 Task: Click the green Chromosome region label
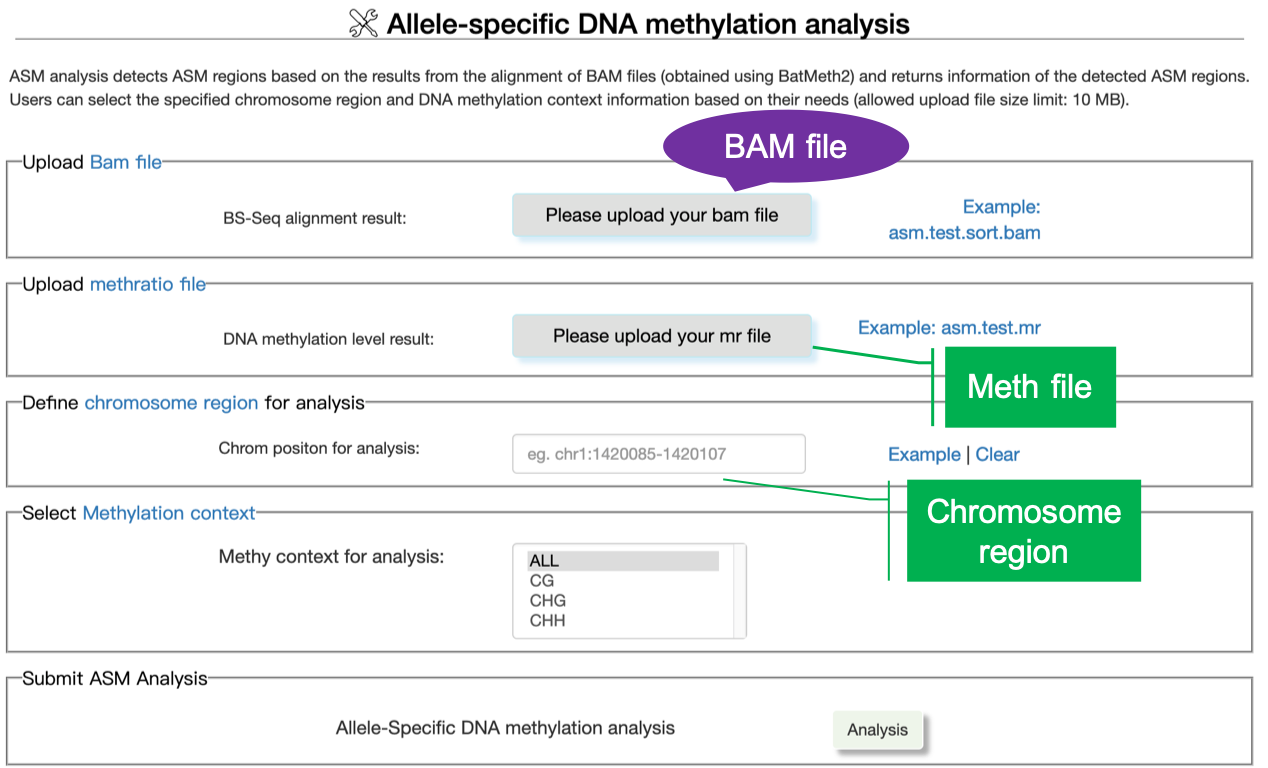[x=1023, y=531]
